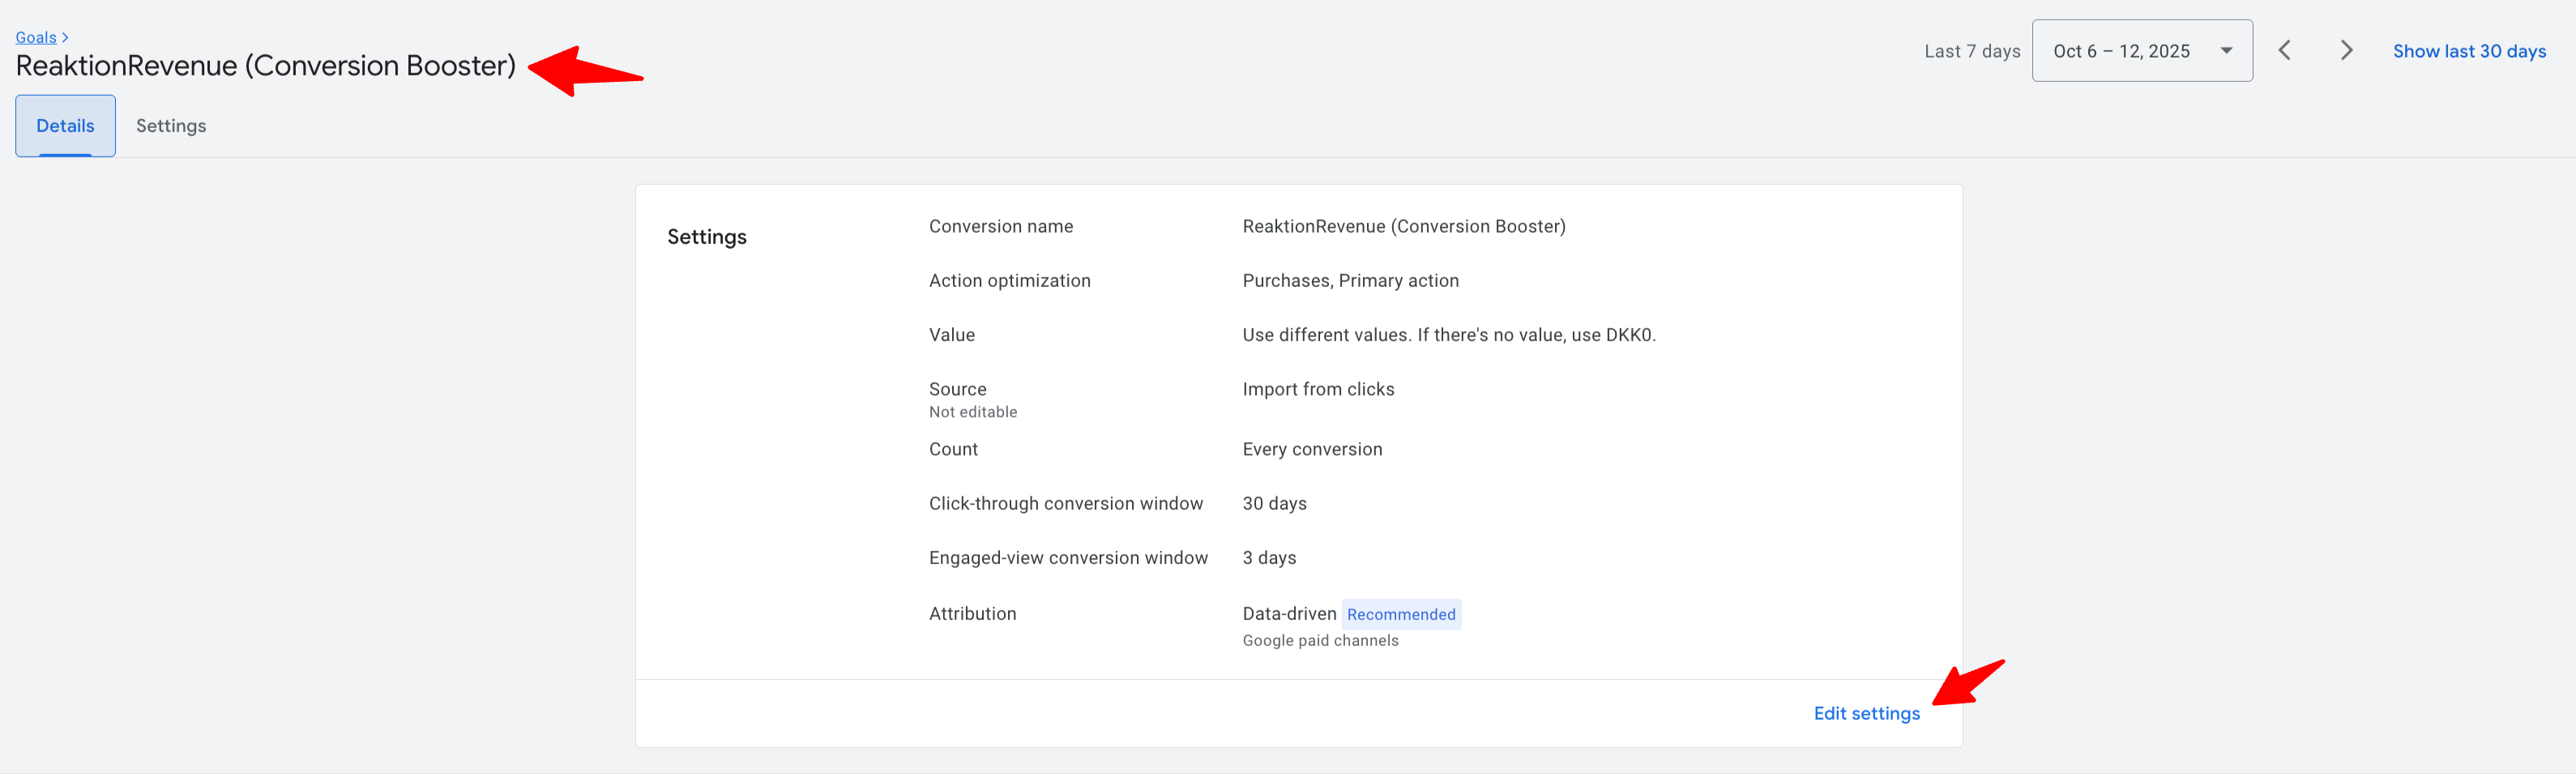
Task: Click the Conversion name value in the Settings card
Action: [x=1403, y=226]
